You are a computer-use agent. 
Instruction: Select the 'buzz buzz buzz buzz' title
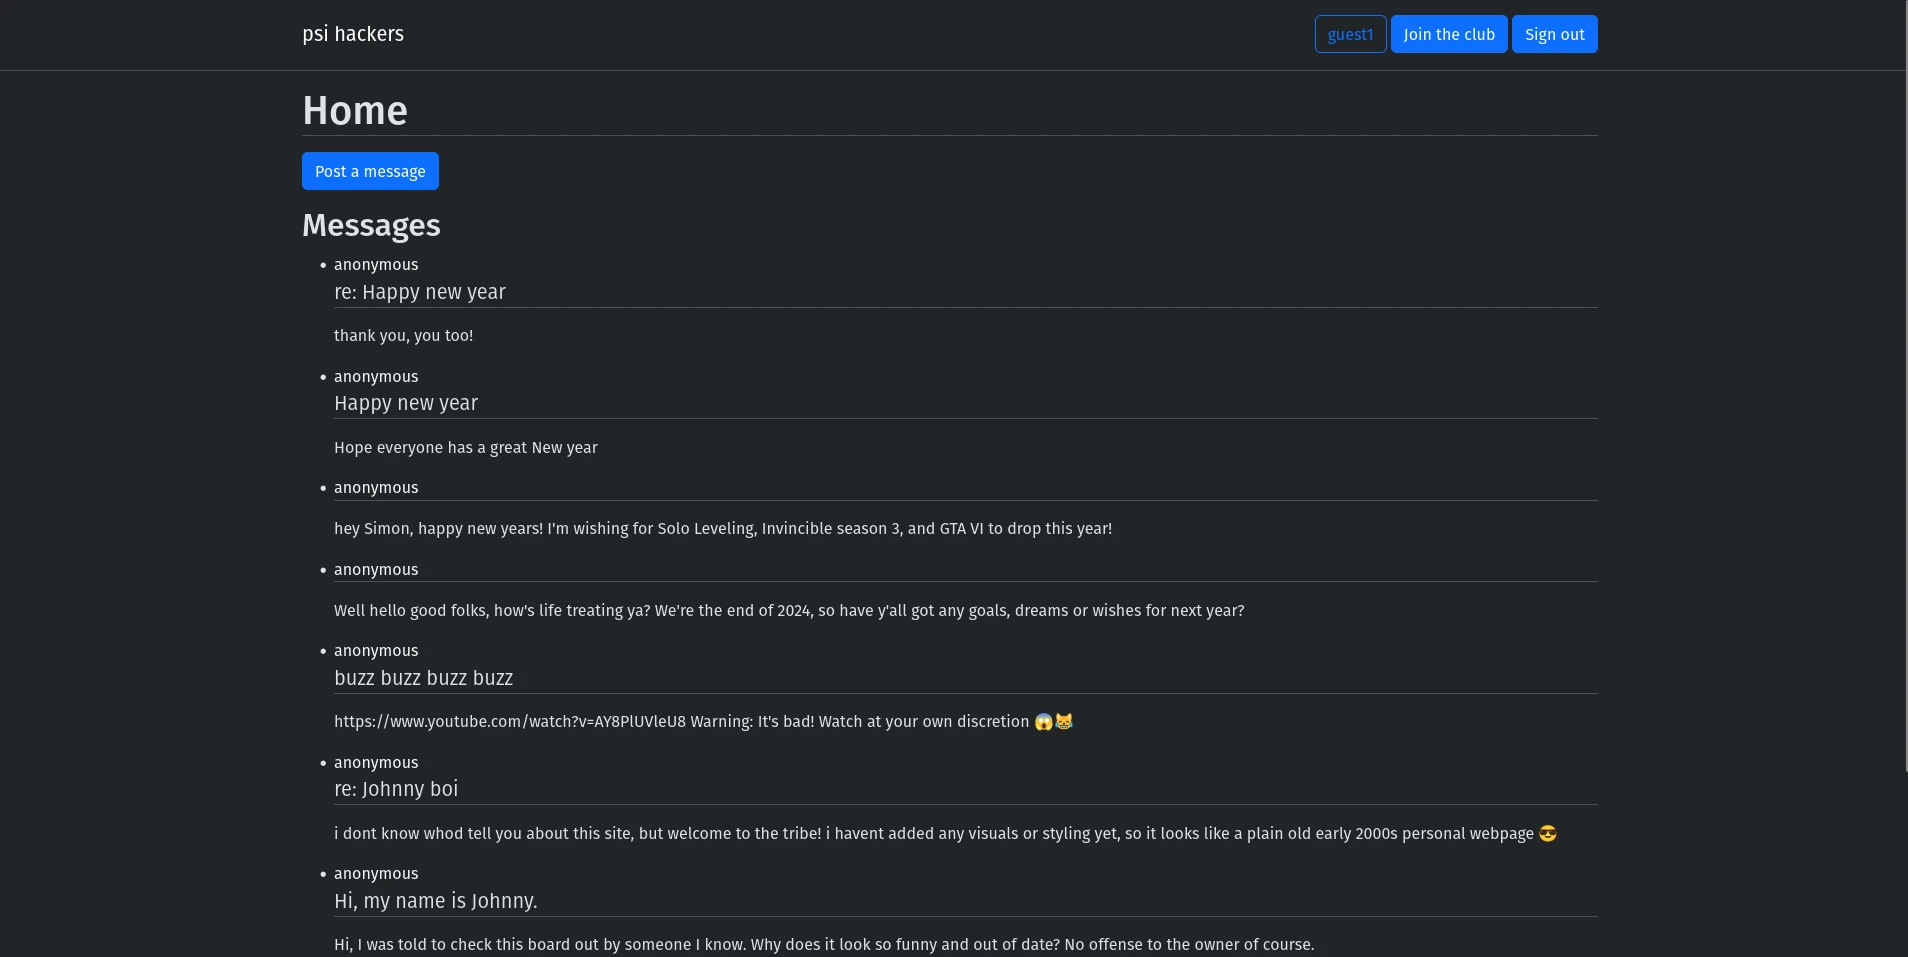click(x=423, y=678)
